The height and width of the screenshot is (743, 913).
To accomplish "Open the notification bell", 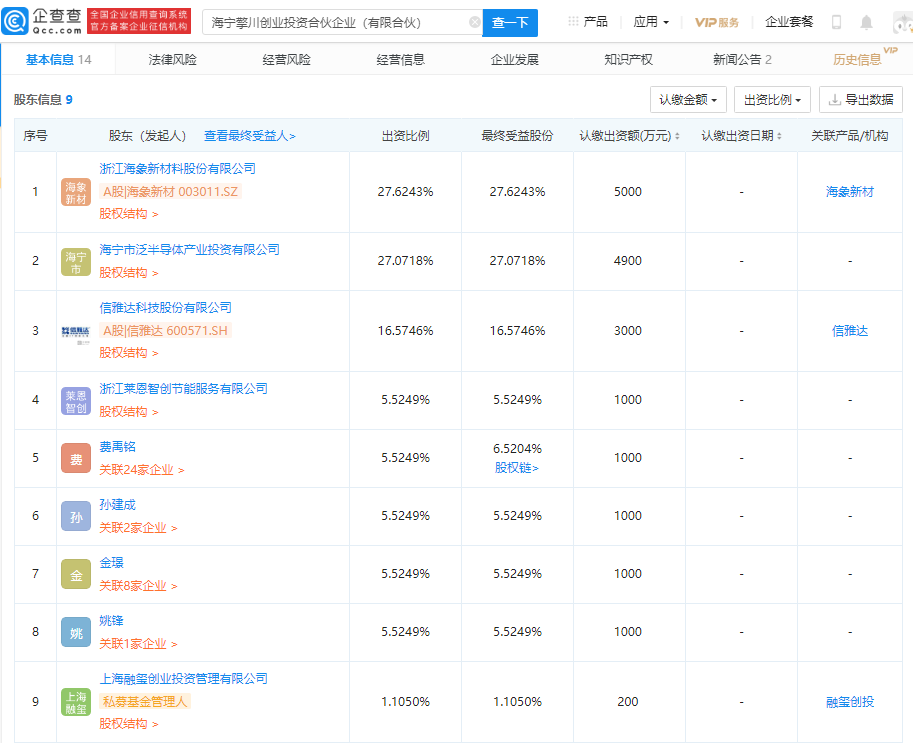I will tap(866, 22).
